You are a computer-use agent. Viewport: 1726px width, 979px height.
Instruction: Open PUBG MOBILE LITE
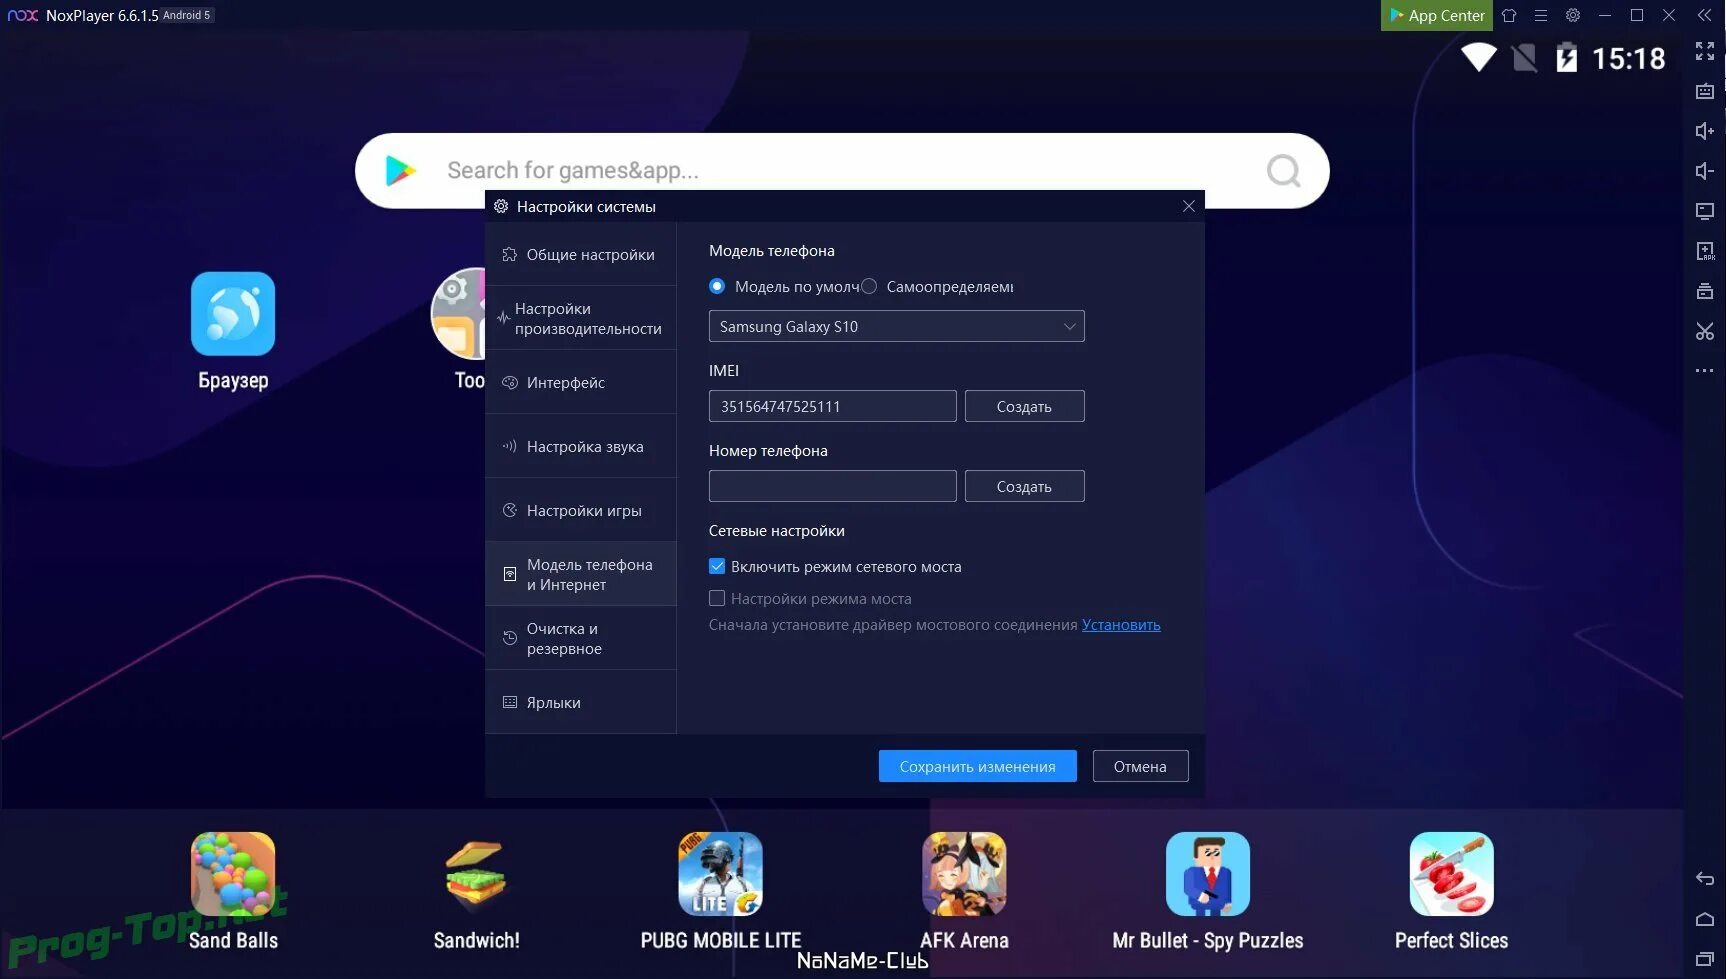(x=721, y=891)
